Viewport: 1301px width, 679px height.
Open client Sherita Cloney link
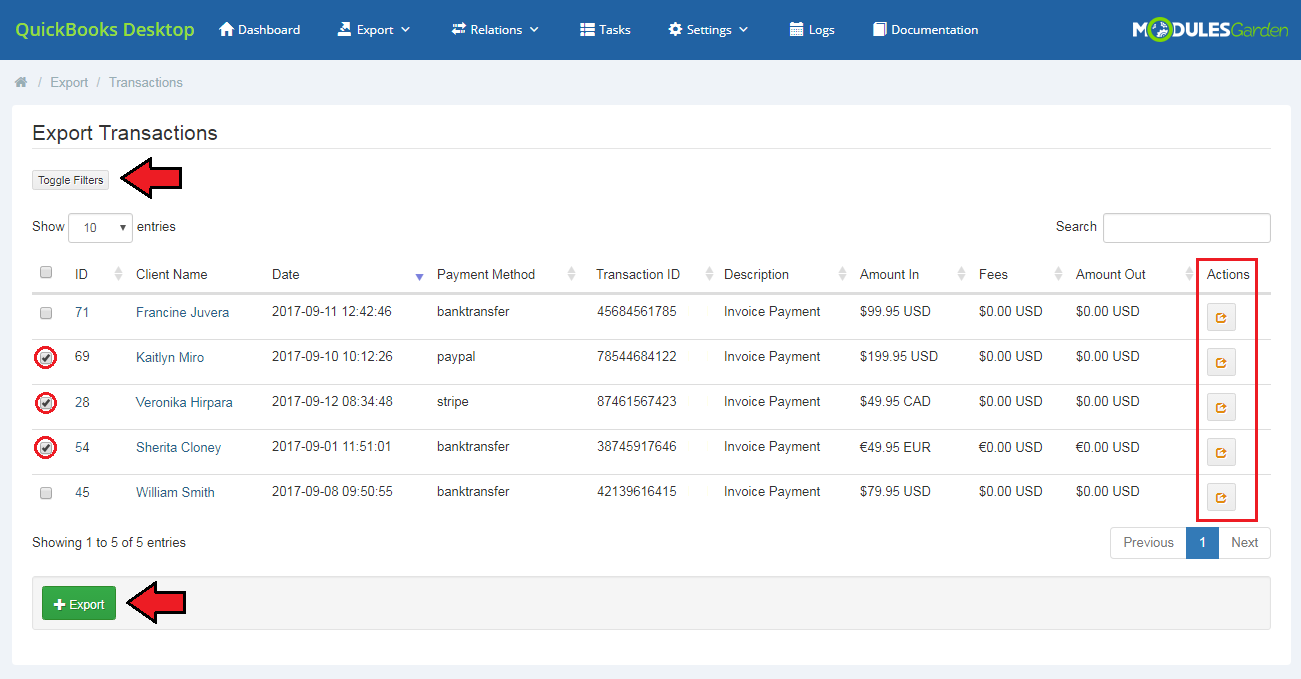point(178,447)
